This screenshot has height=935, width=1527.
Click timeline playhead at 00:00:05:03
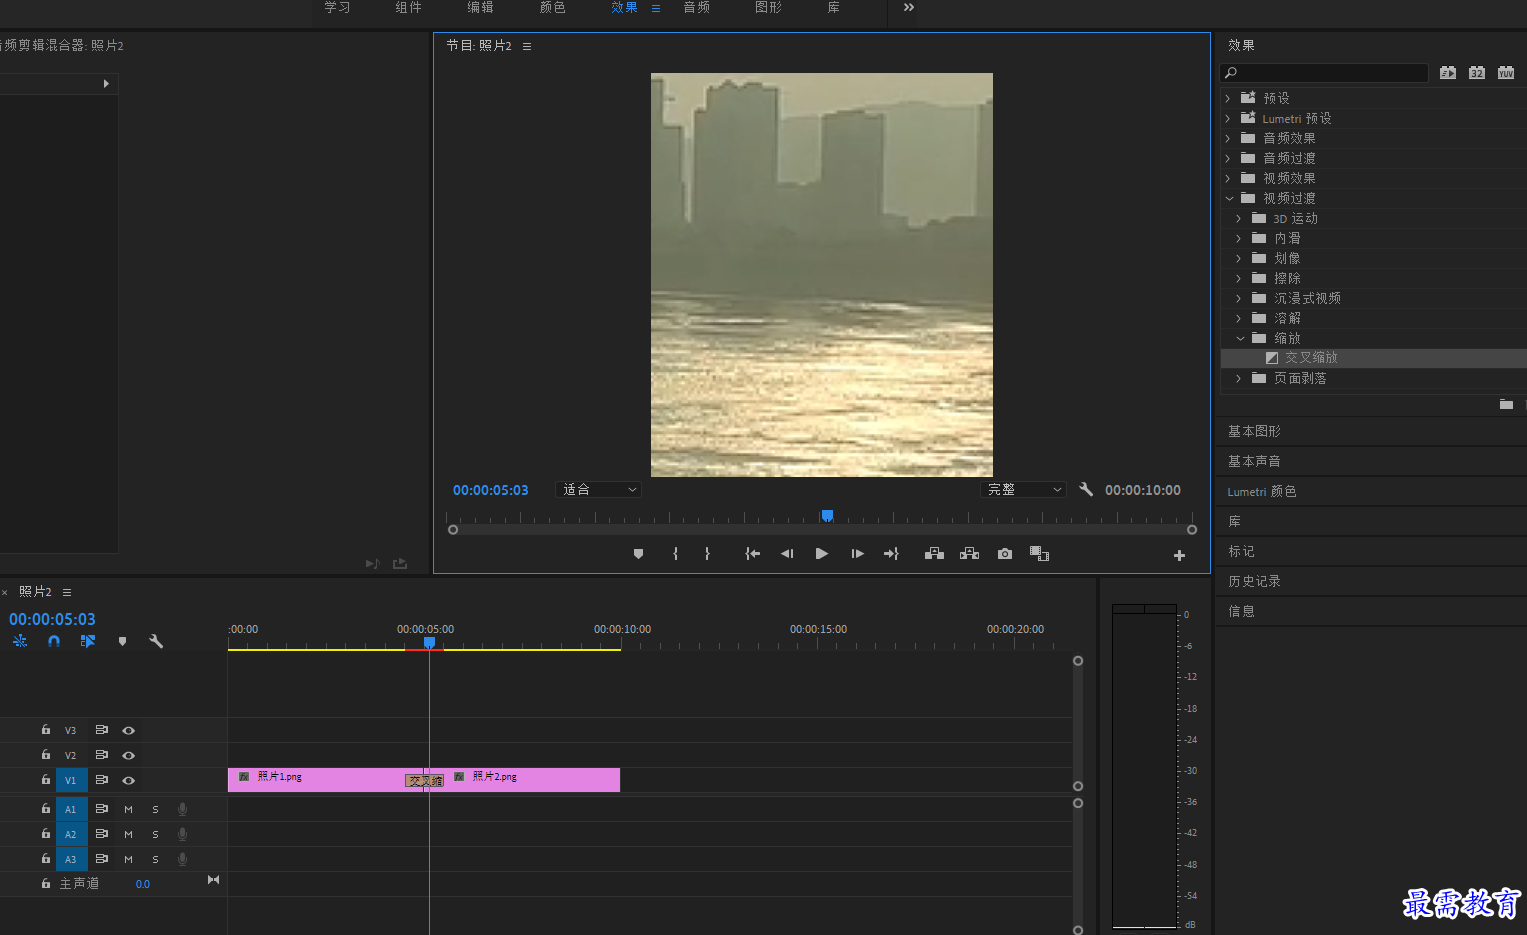pos(429,643)
